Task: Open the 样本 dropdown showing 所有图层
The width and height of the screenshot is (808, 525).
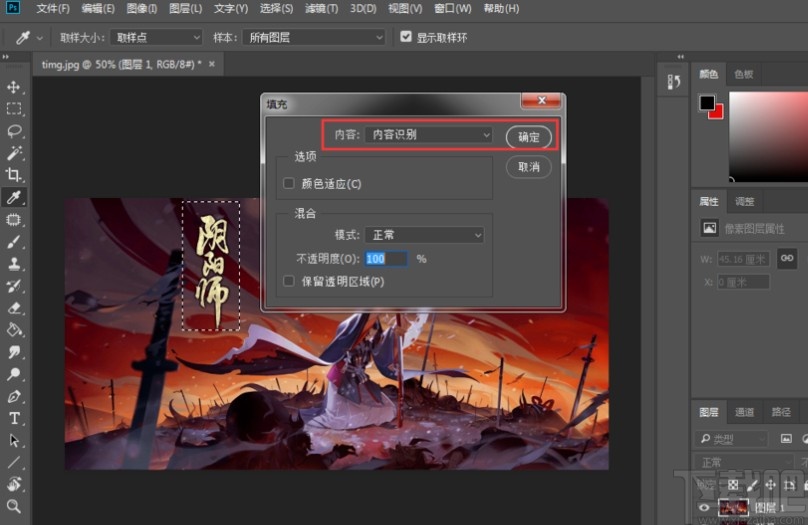Action: click(314, 38)
